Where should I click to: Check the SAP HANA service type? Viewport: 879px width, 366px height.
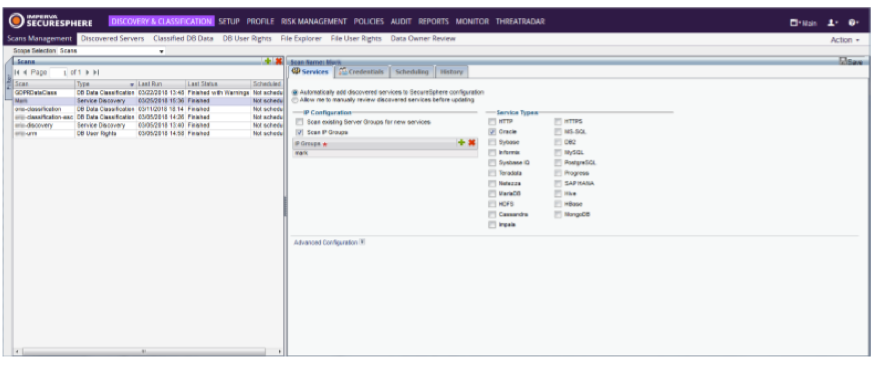(558, 183)
